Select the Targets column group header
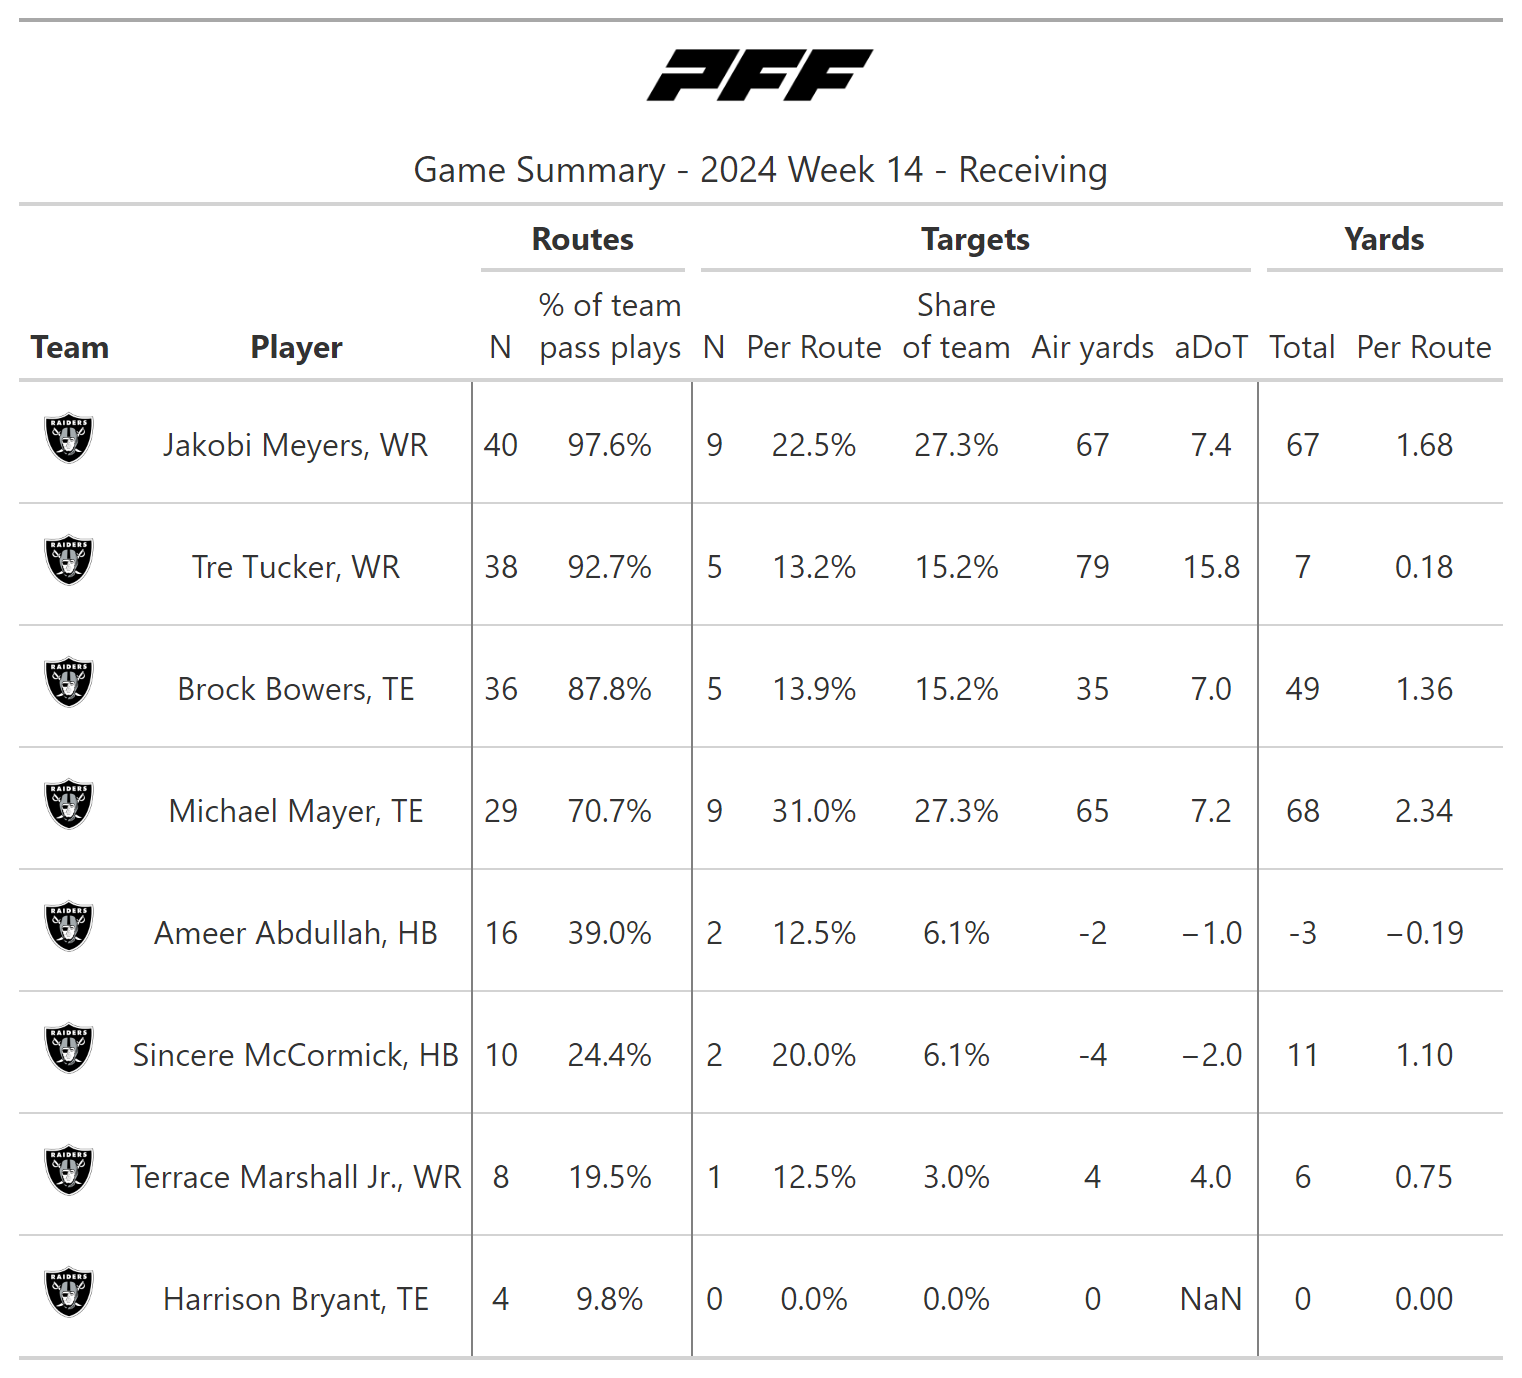 point(975,240)
